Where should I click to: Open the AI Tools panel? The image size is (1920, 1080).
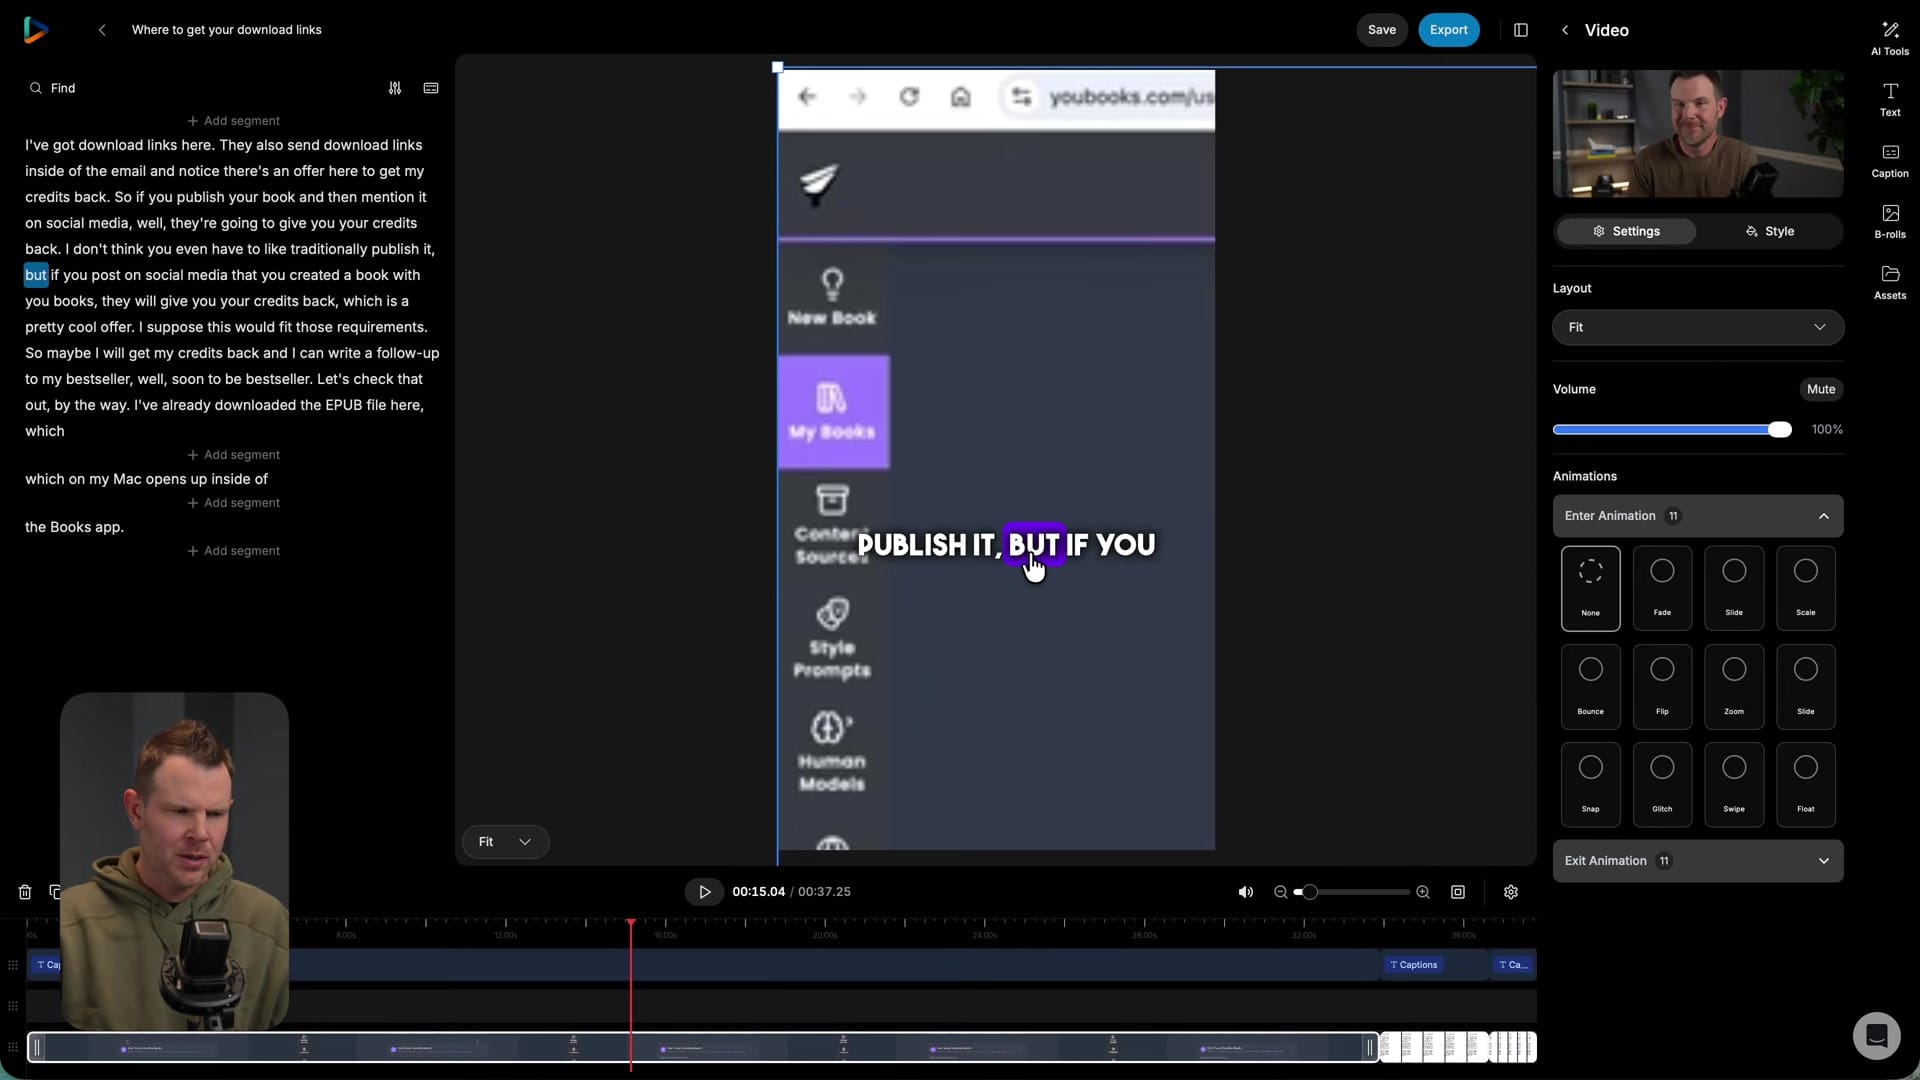coord(1889,38)
